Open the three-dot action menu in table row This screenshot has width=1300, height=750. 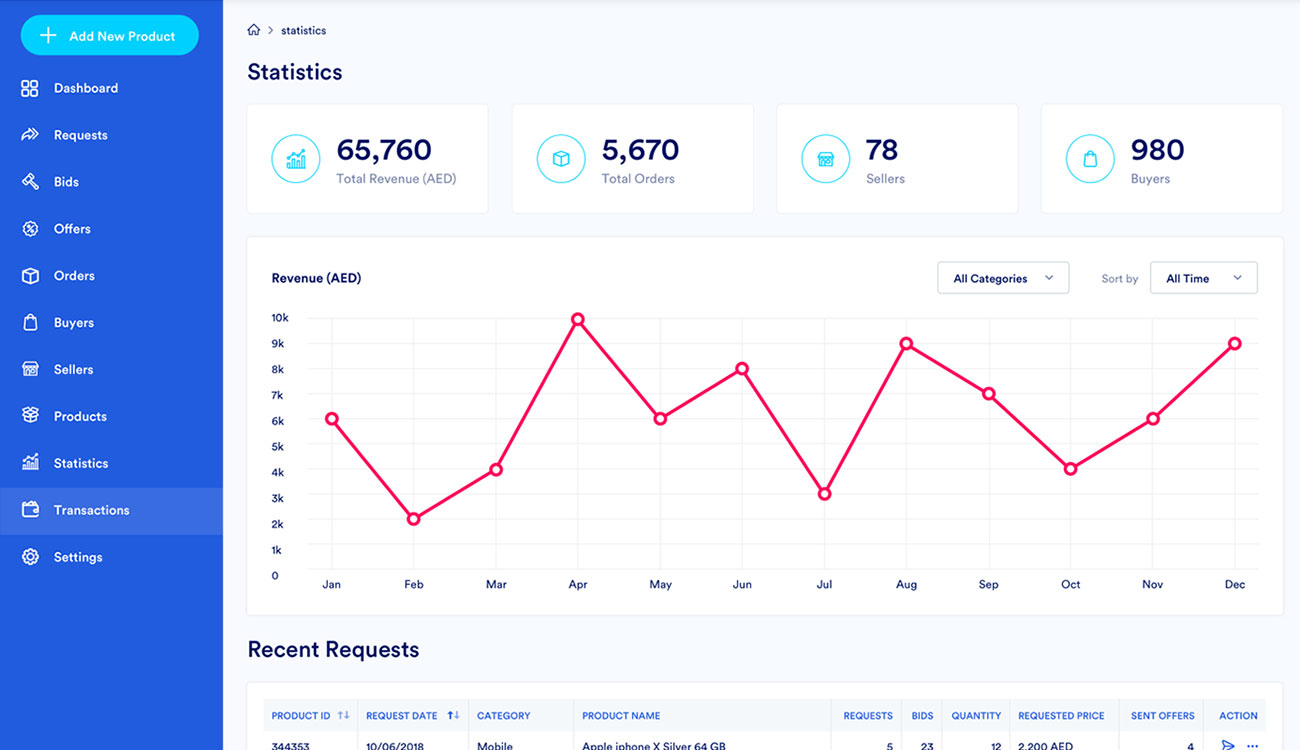click(x=1252, y=745)
